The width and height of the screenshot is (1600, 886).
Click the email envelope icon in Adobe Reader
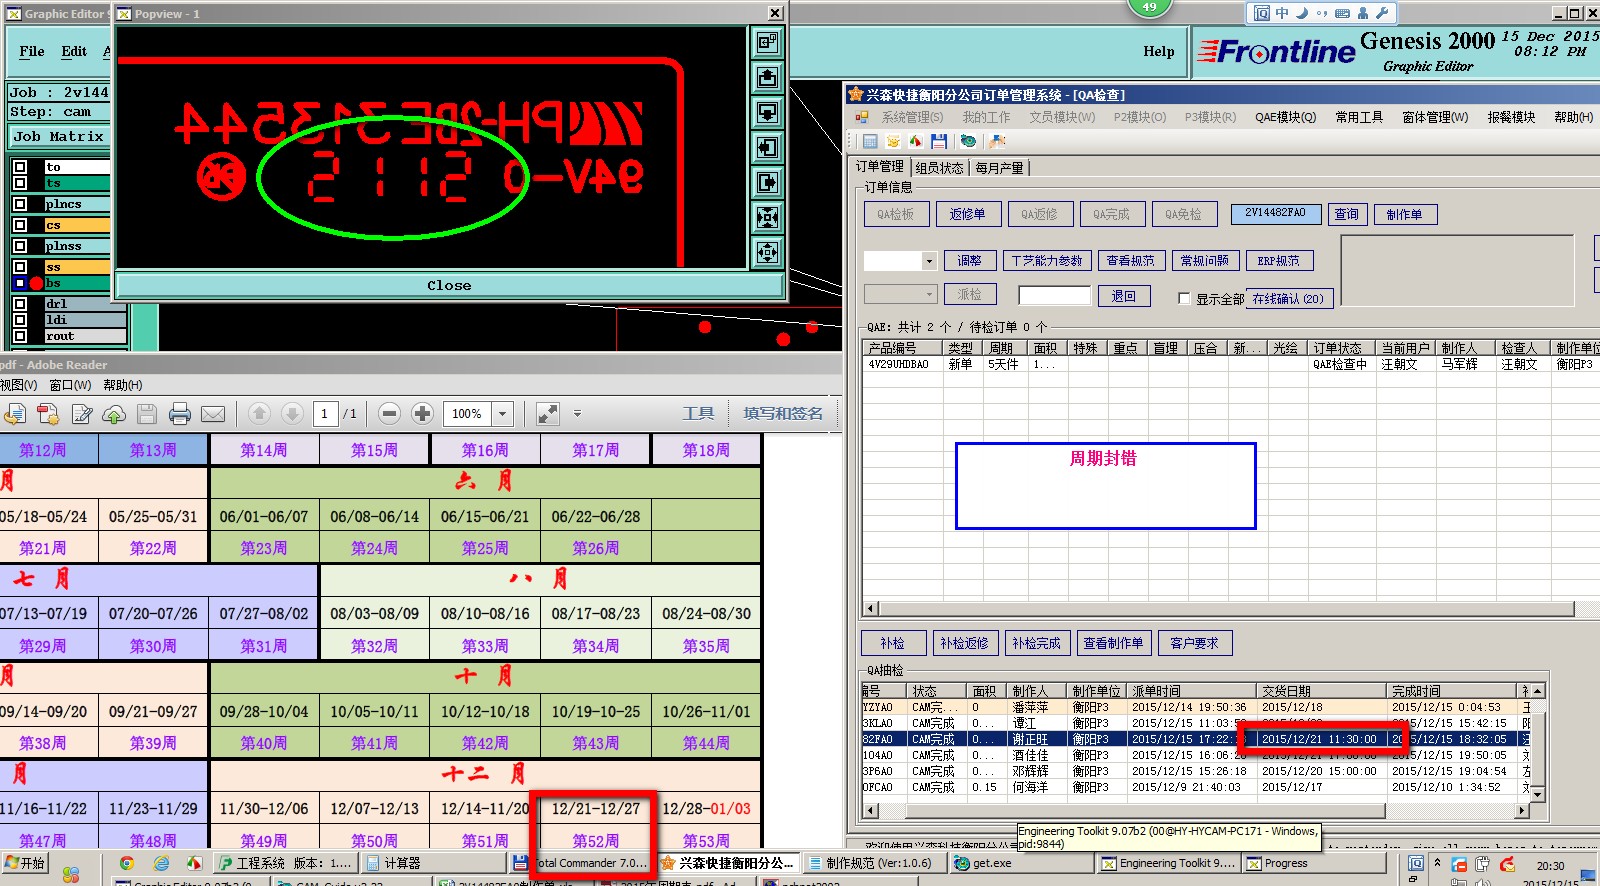(x=213, y=414)
